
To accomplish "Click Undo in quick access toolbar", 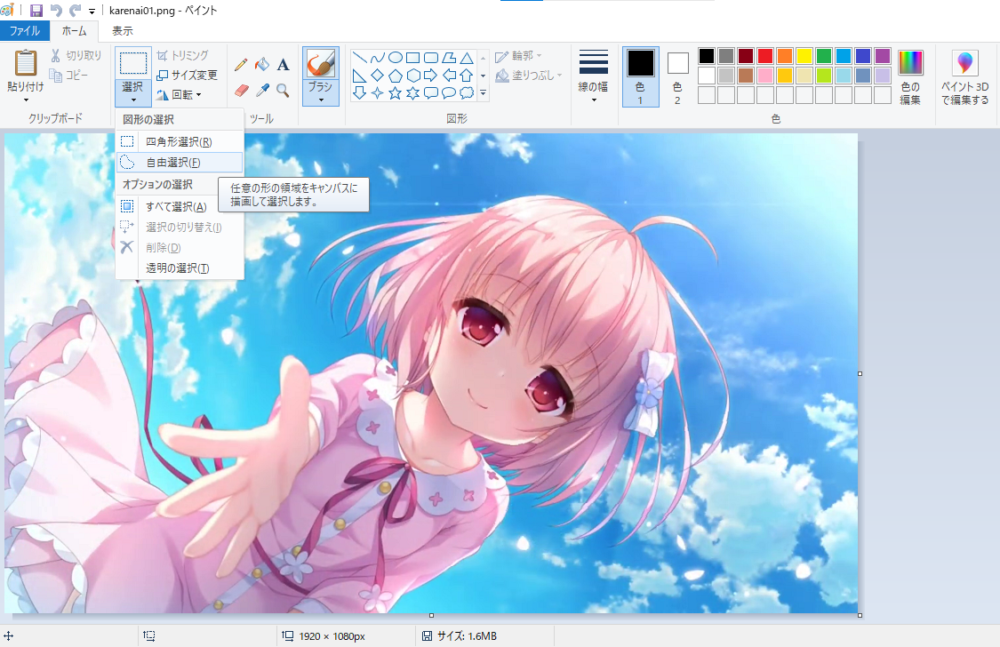I will (x=56, y=10).
